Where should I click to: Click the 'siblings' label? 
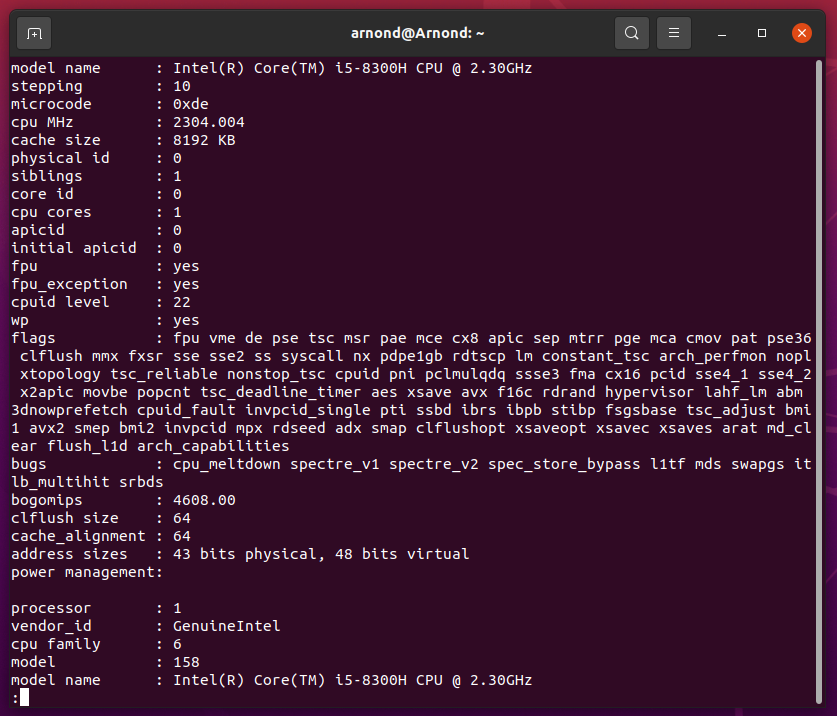[x=47, y=176]
